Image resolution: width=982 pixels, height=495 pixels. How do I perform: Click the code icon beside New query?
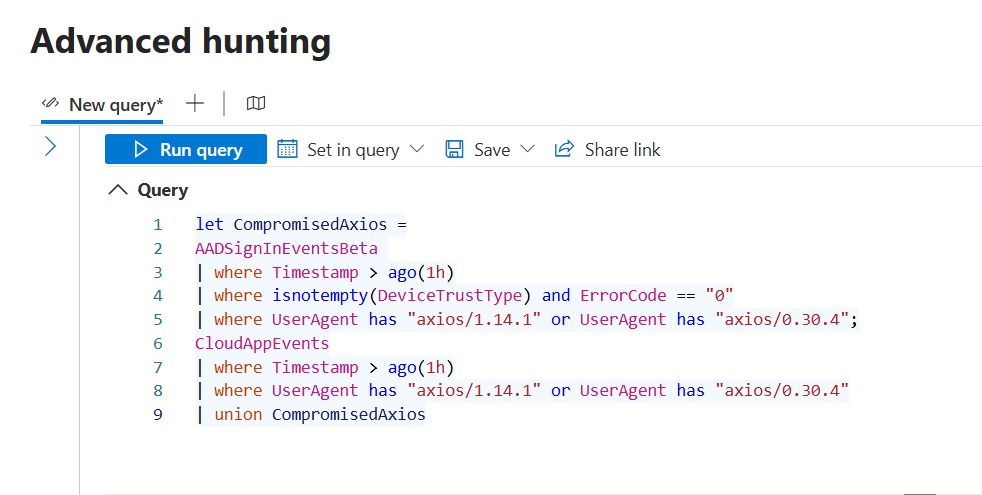coord(50,103)
